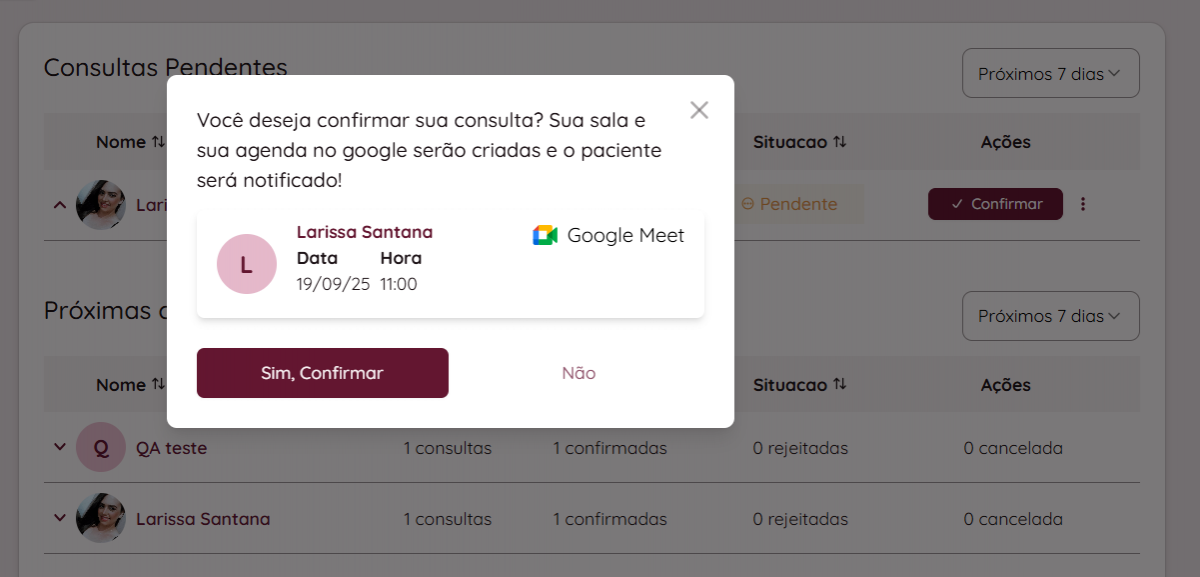Click Larissa Santana name in dialog

[364, 232]
